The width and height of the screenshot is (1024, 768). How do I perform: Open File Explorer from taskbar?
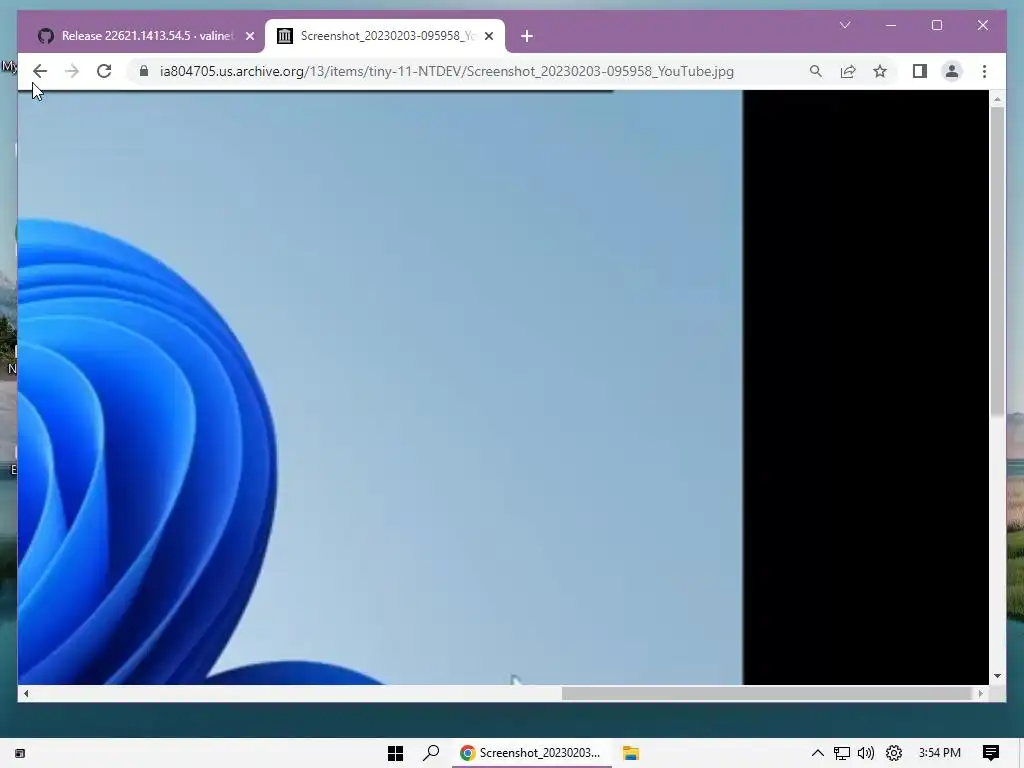click(630, 753)
